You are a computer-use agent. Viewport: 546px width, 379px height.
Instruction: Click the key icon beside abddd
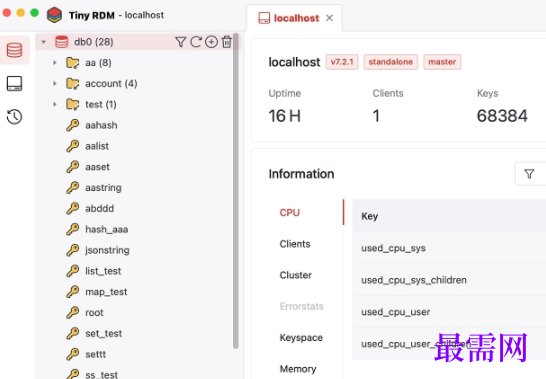point(73,208)
